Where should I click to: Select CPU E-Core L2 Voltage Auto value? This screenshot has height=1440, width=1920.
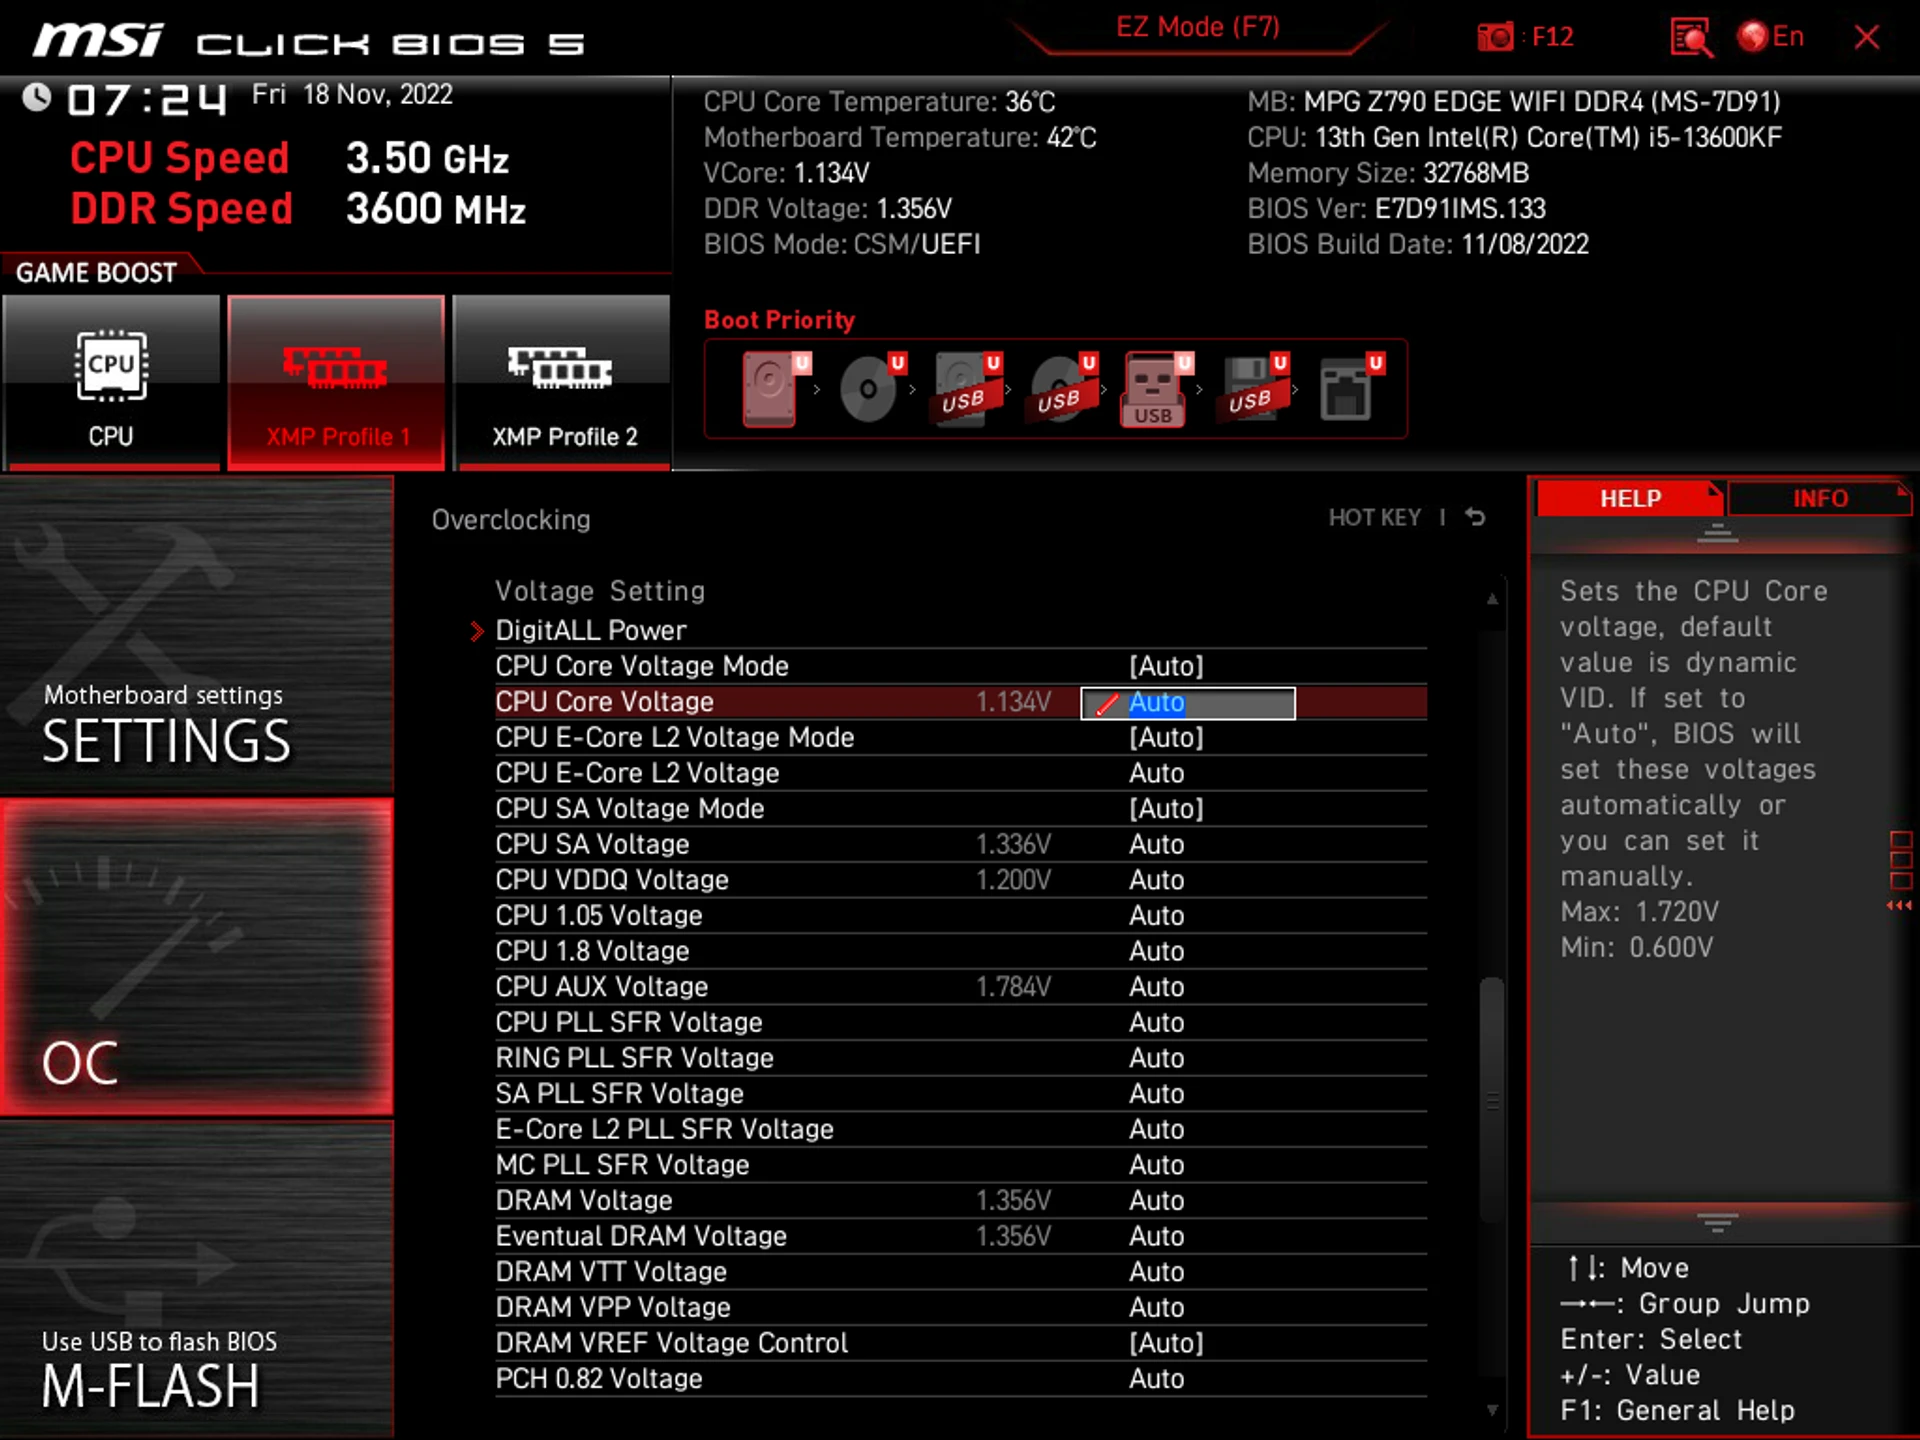1157,773
